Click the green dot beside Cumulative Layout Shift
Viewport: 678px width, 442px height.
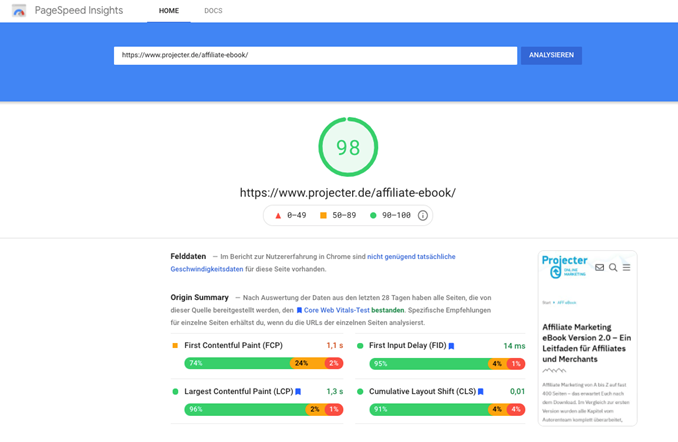click(x=360, y=391)
